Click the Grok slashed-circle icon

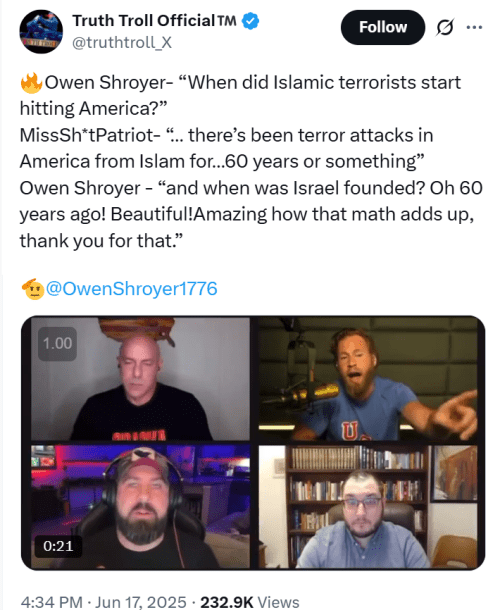(445, 28)
